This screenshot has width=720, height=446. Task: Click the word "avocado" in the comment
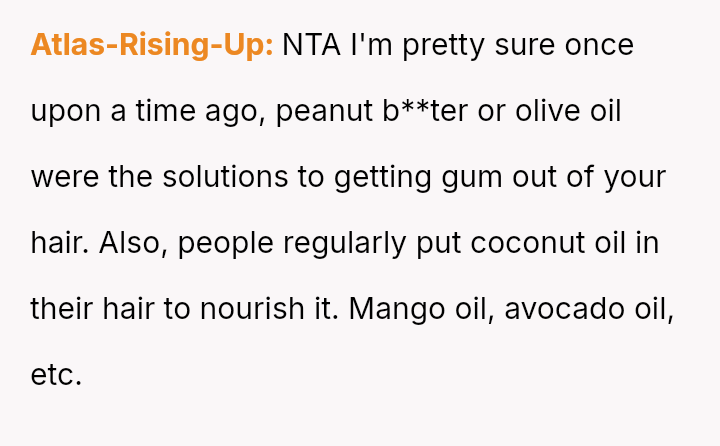[564, 309]
